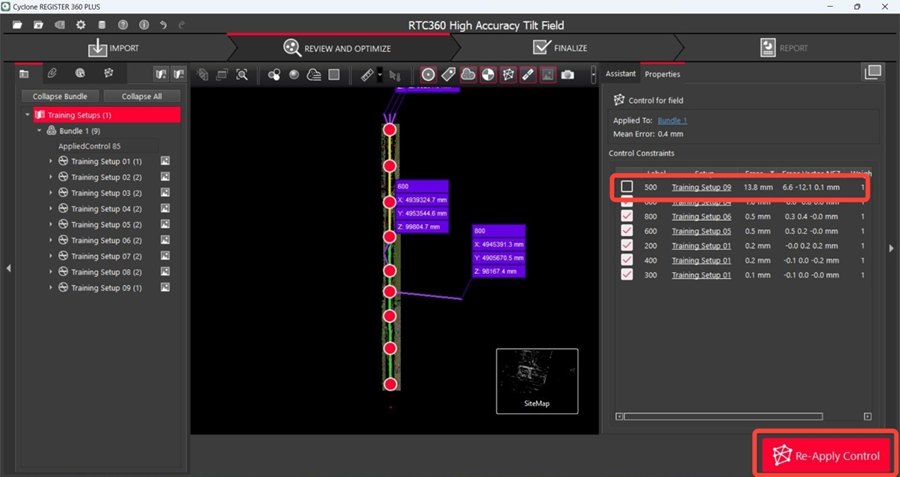Image resolution: width=900 pixels, height=477 pixels.
Task: Go to the FINALIZE workflow step
Action: click(560, 47)
